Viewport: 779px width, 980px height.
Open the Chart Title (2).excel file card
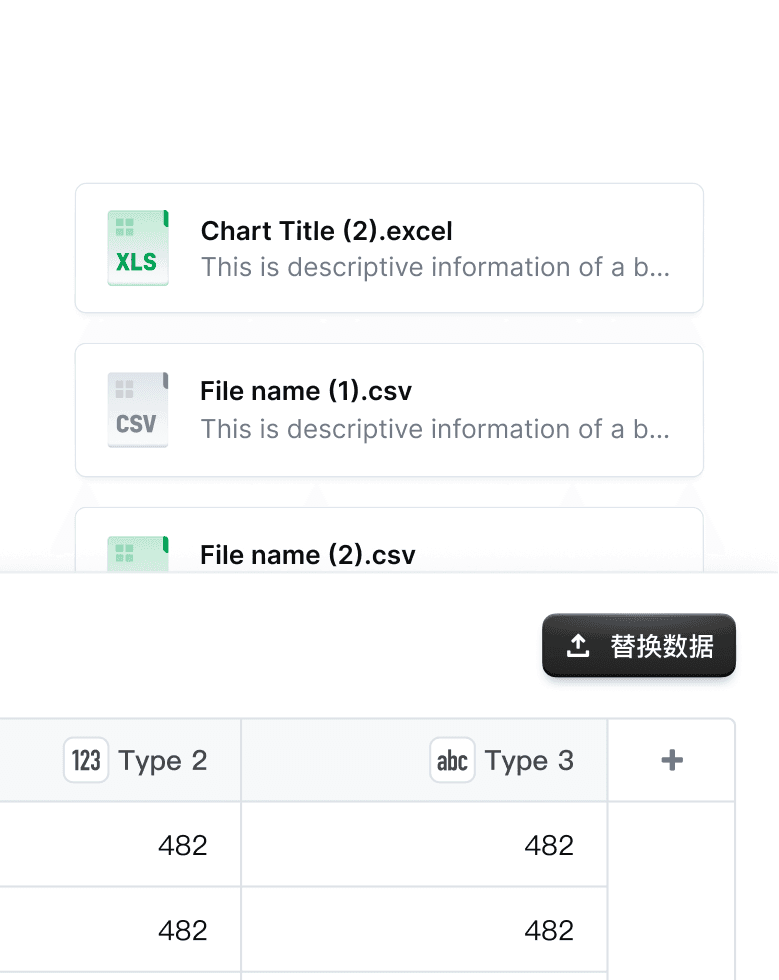pyautogui.click(x=389, y=248)
